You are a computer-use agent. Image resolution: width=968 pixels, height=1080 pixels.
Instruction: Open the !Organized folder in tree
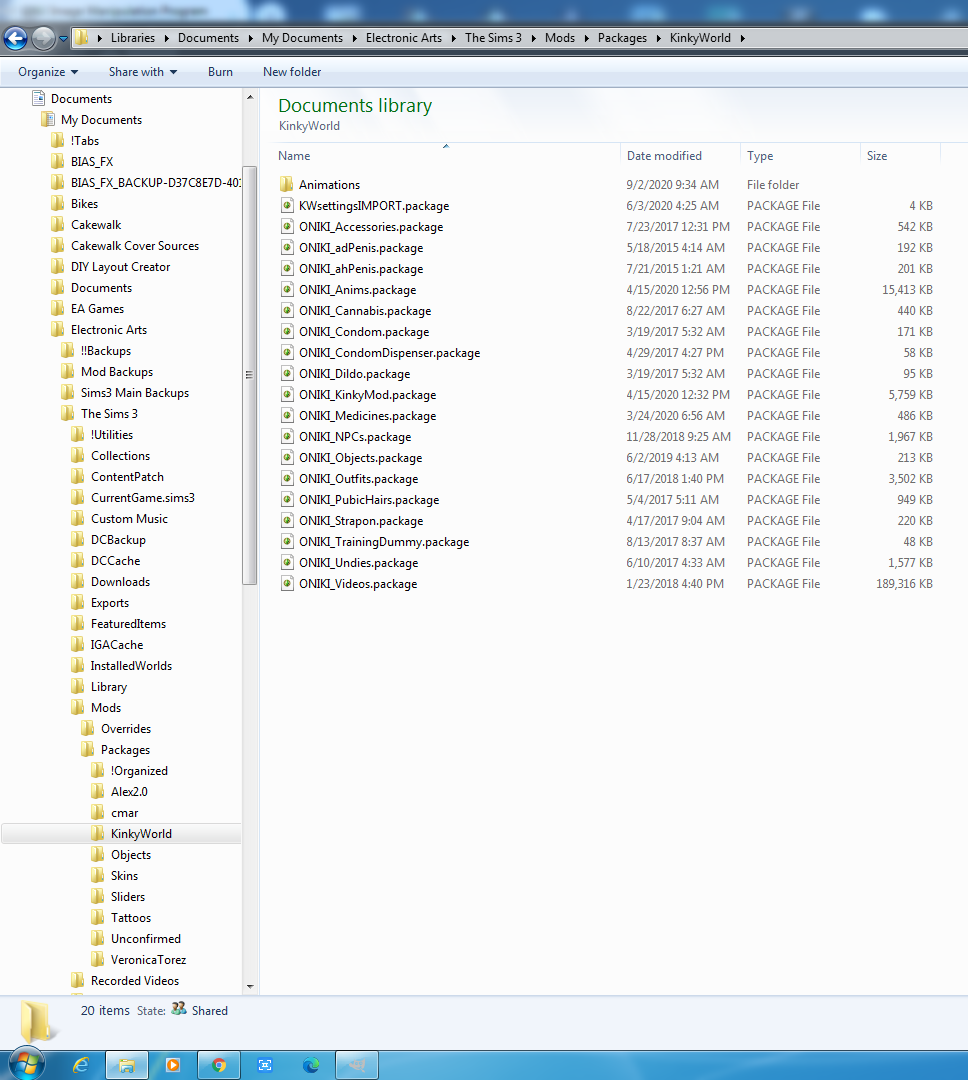[x=139, y=771]
